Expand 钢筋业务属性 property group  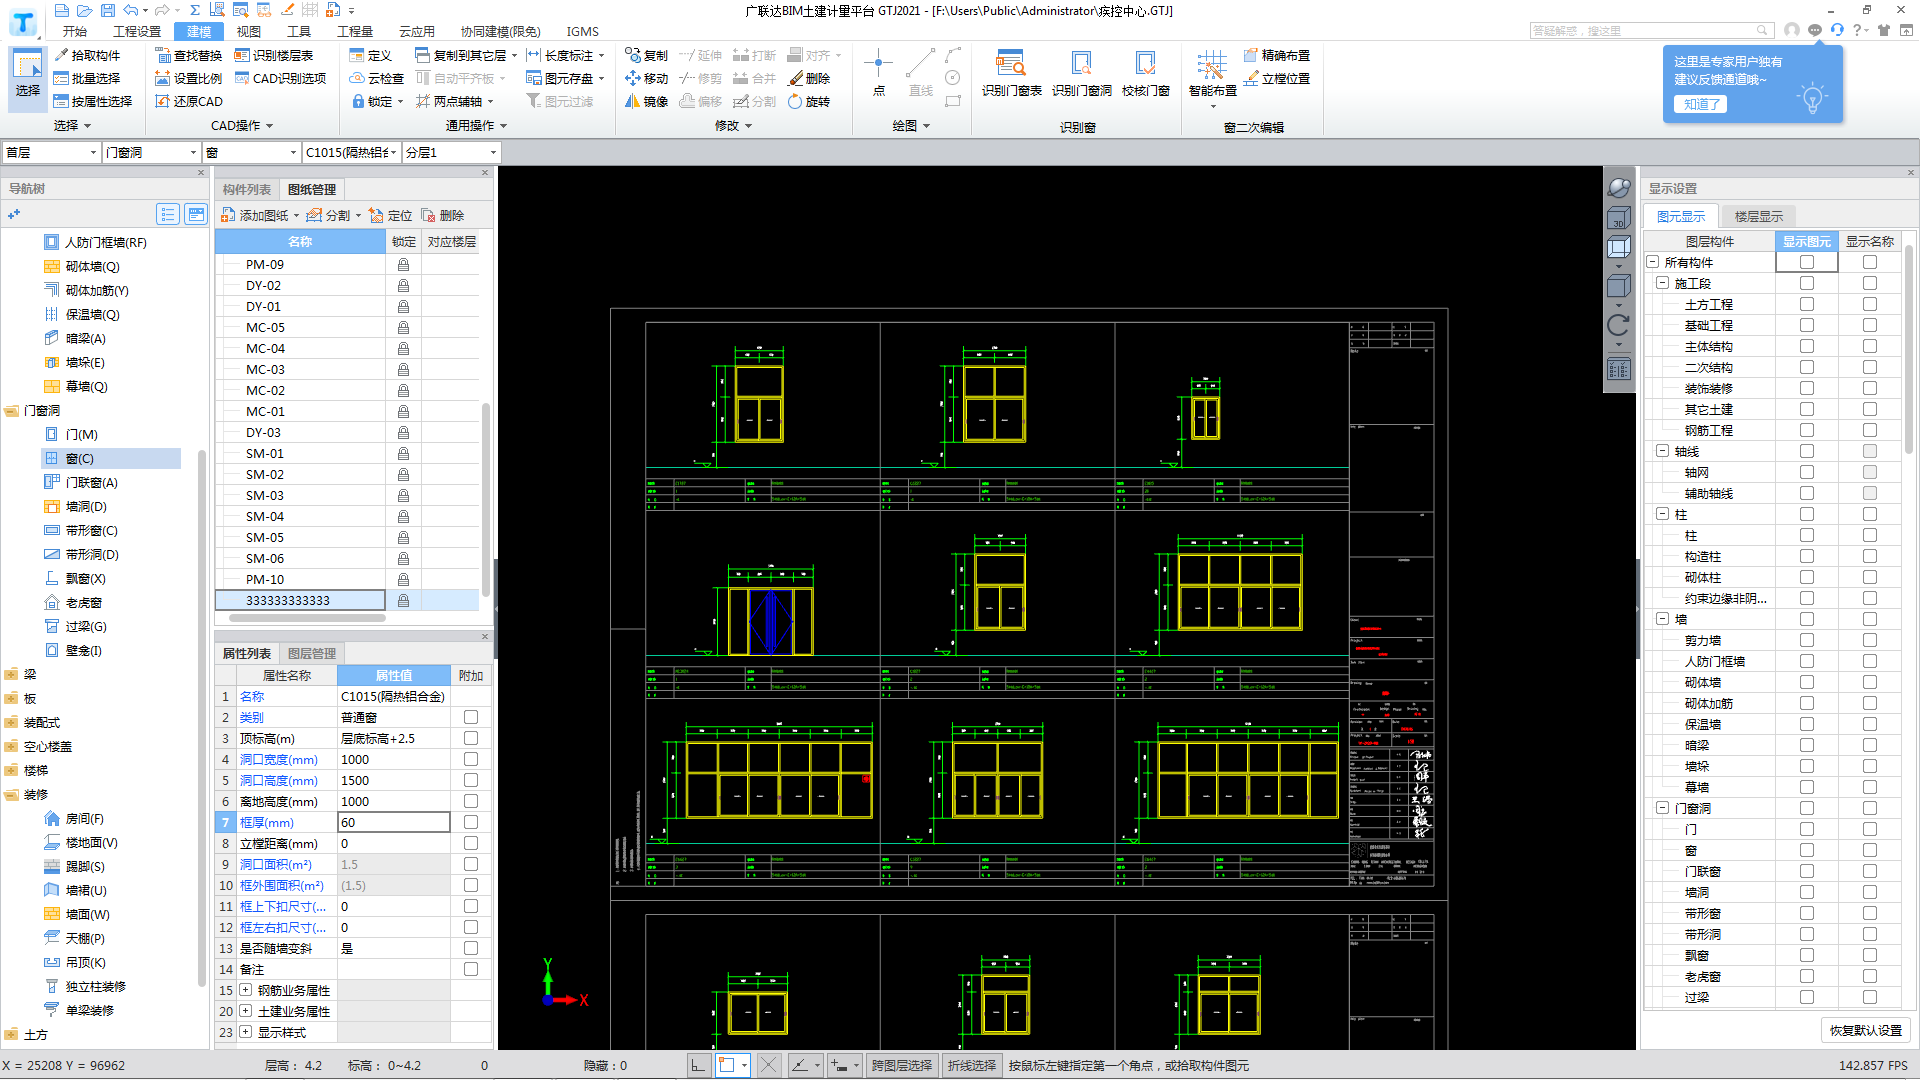pyautogui.click(x=245, y=990)
